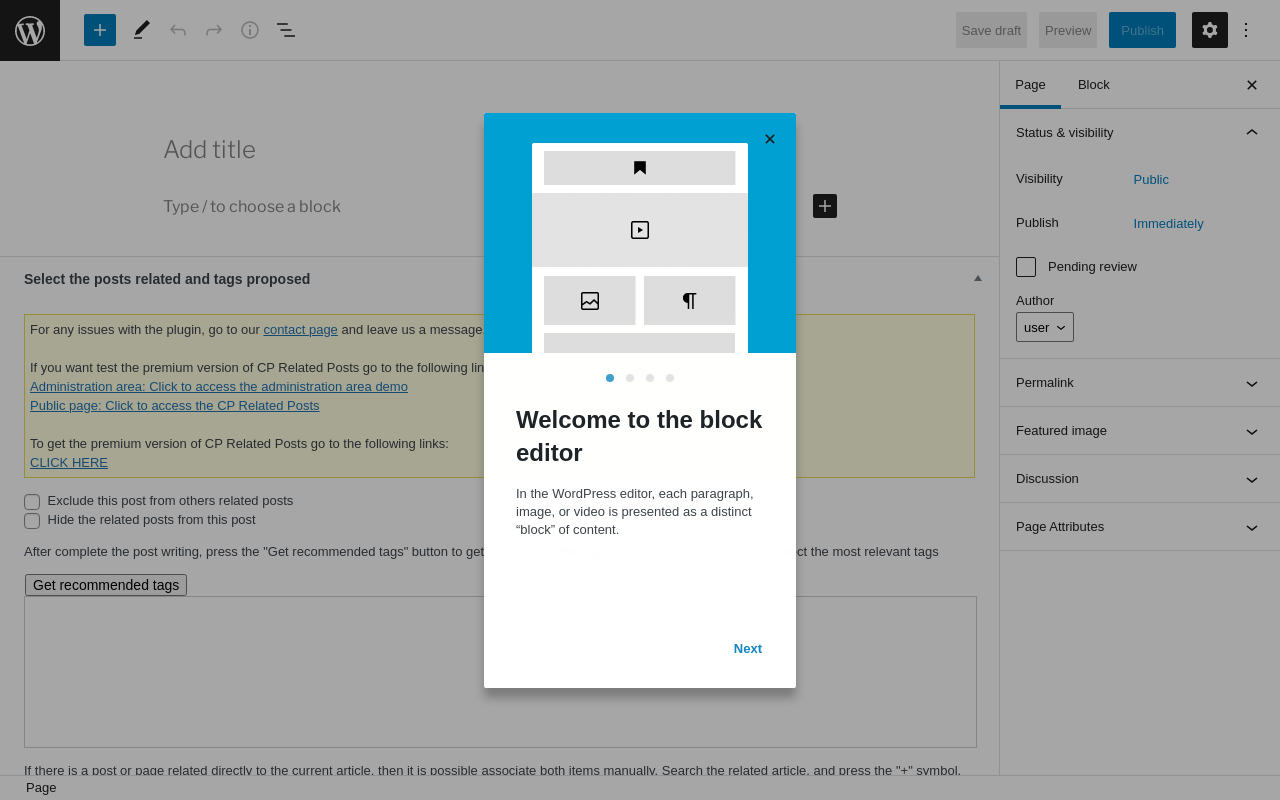Go to third guide page dot
The width and height of the screenshot is (1280, 800).
pos(650,378)
